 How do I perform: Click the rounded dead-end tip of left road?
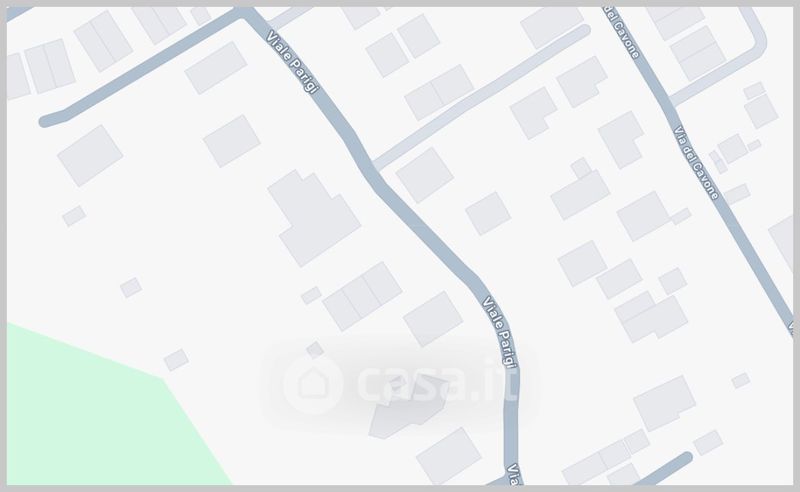click(x=46, y=121)
